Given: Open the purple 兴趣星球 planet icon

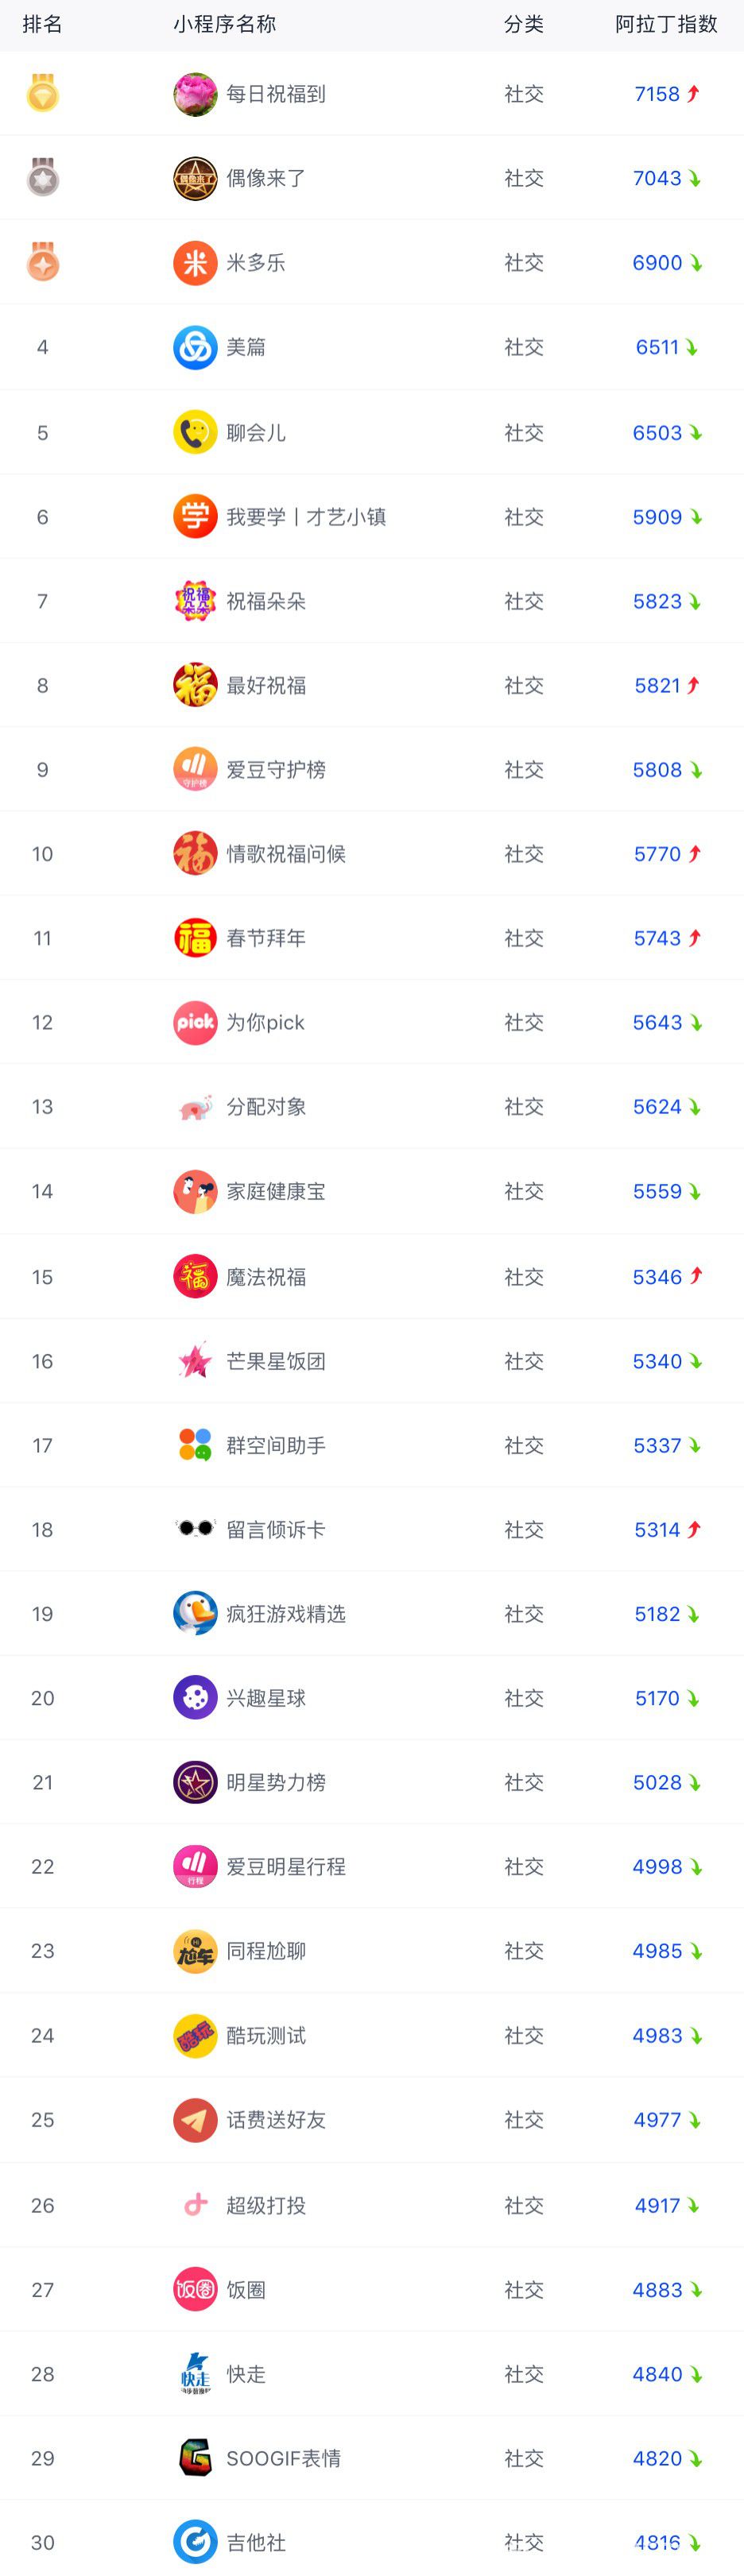Looking at the screenshot, I should click(195, 1697).
